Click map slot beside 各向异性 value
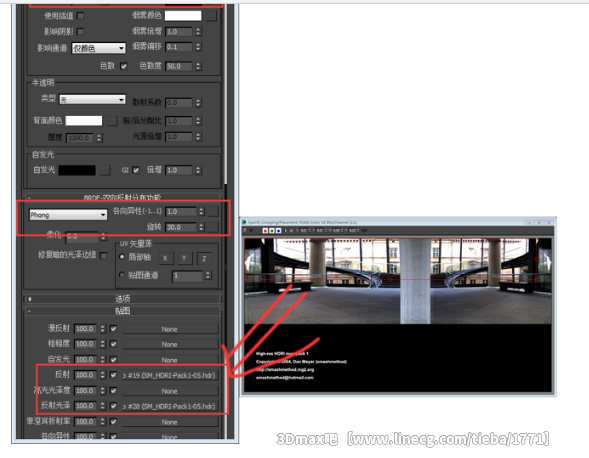589x458 pixels. click(213, 212)
